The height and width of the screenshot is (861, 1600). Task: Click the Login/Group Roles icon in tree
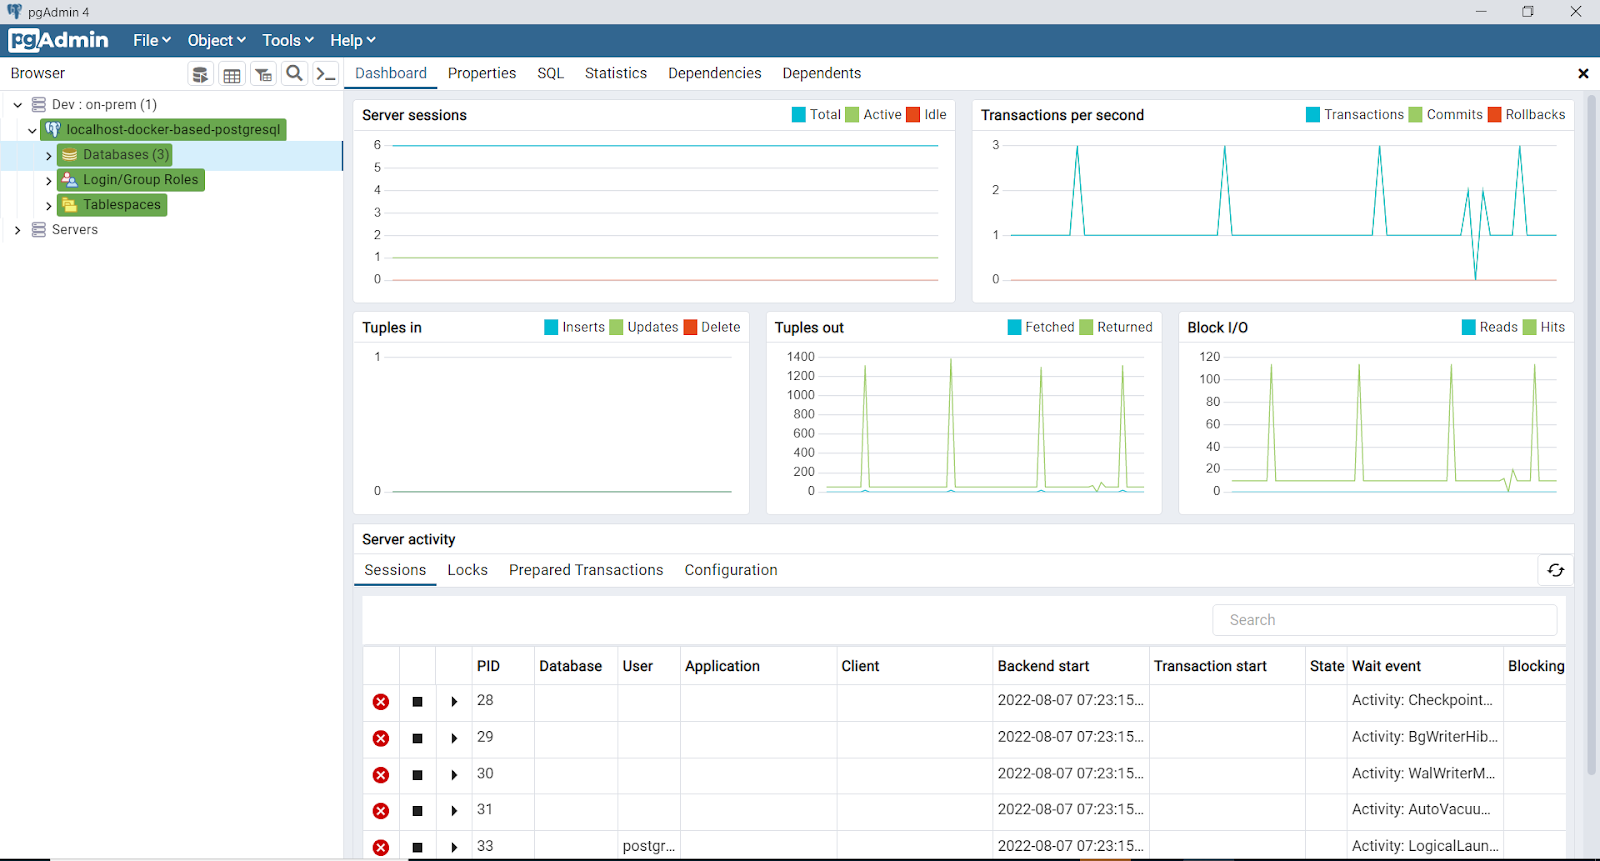click(x=70, y=180)
